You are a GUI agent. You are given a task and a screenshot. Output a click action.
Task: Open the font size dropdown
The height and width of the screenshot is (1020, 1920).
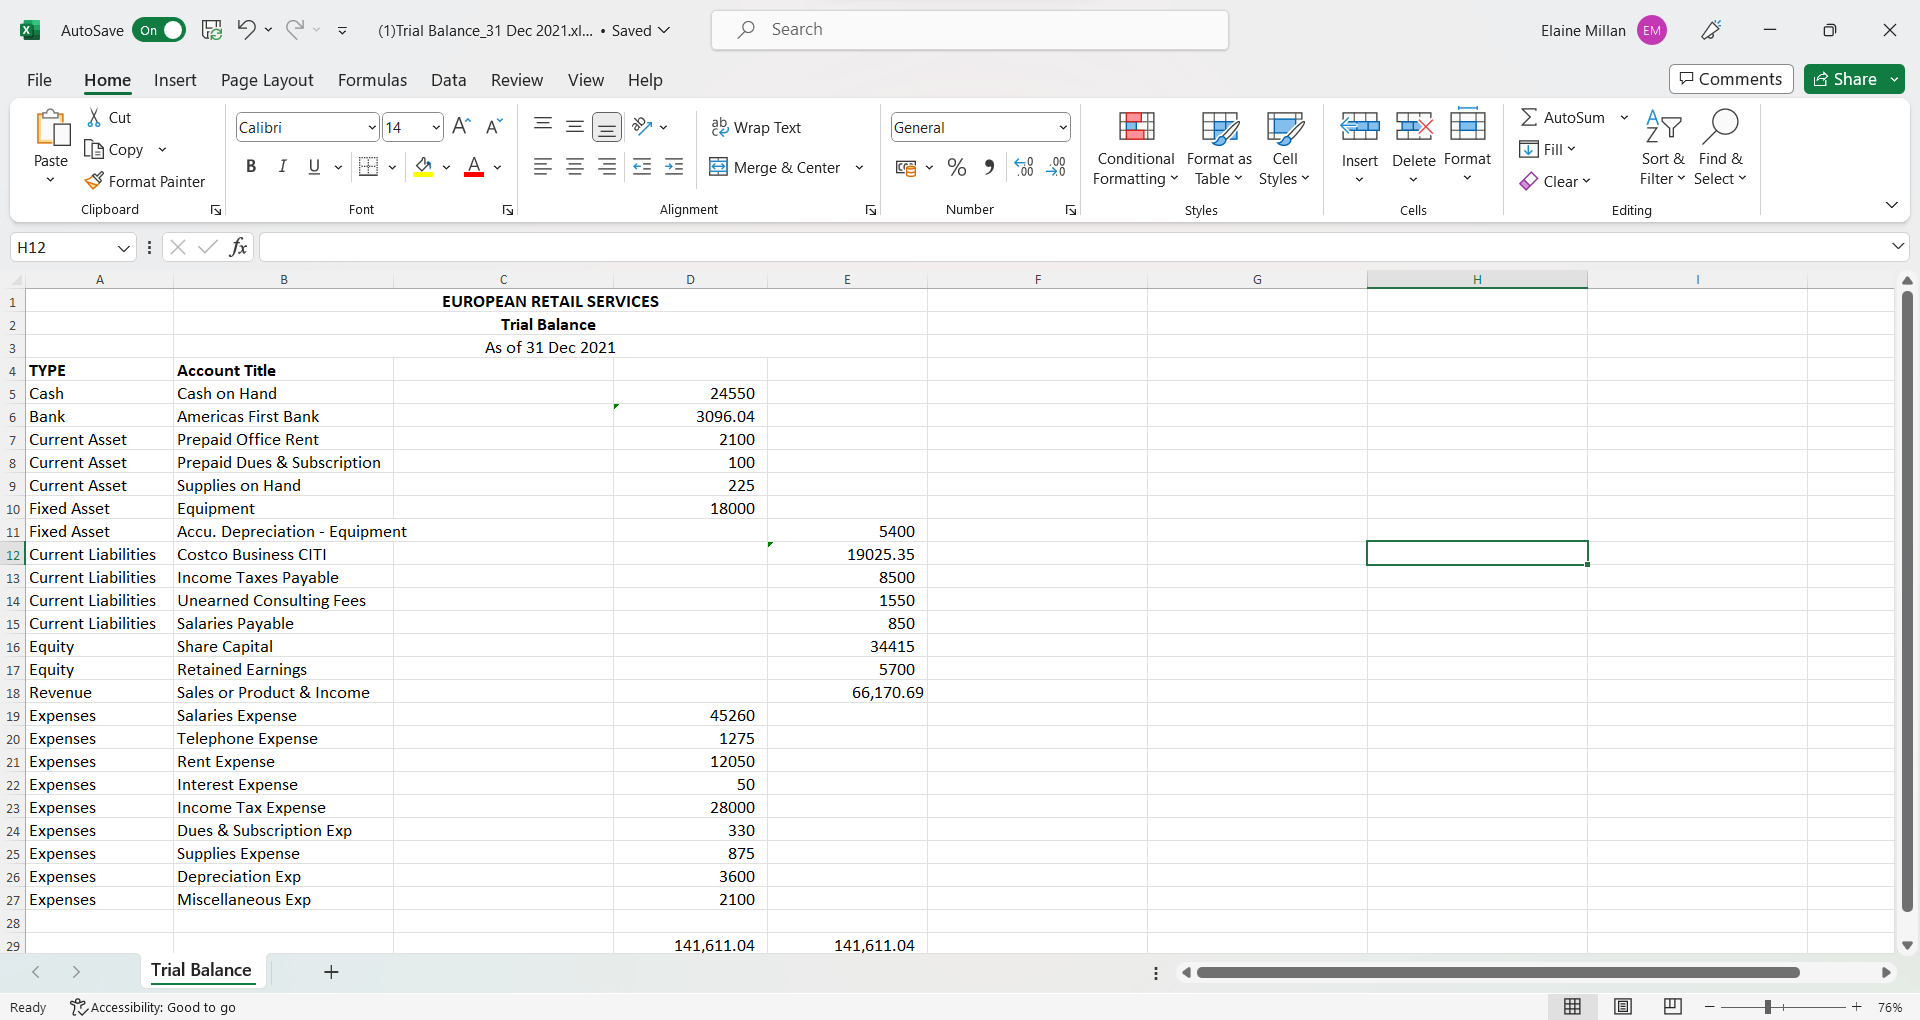pos(436,127)
